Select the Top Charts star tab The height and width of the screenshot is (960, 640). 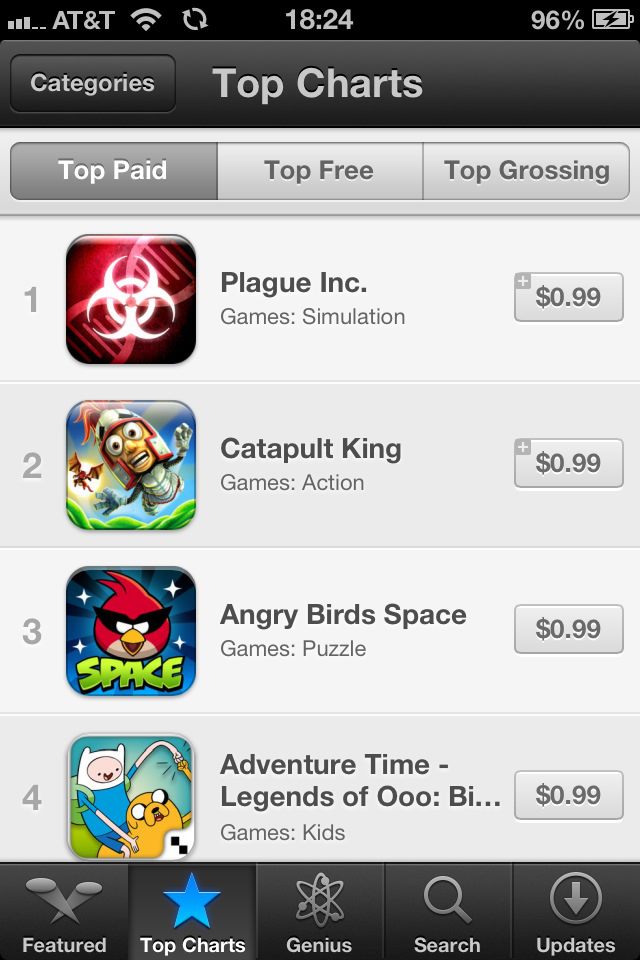tap(192, 912)
